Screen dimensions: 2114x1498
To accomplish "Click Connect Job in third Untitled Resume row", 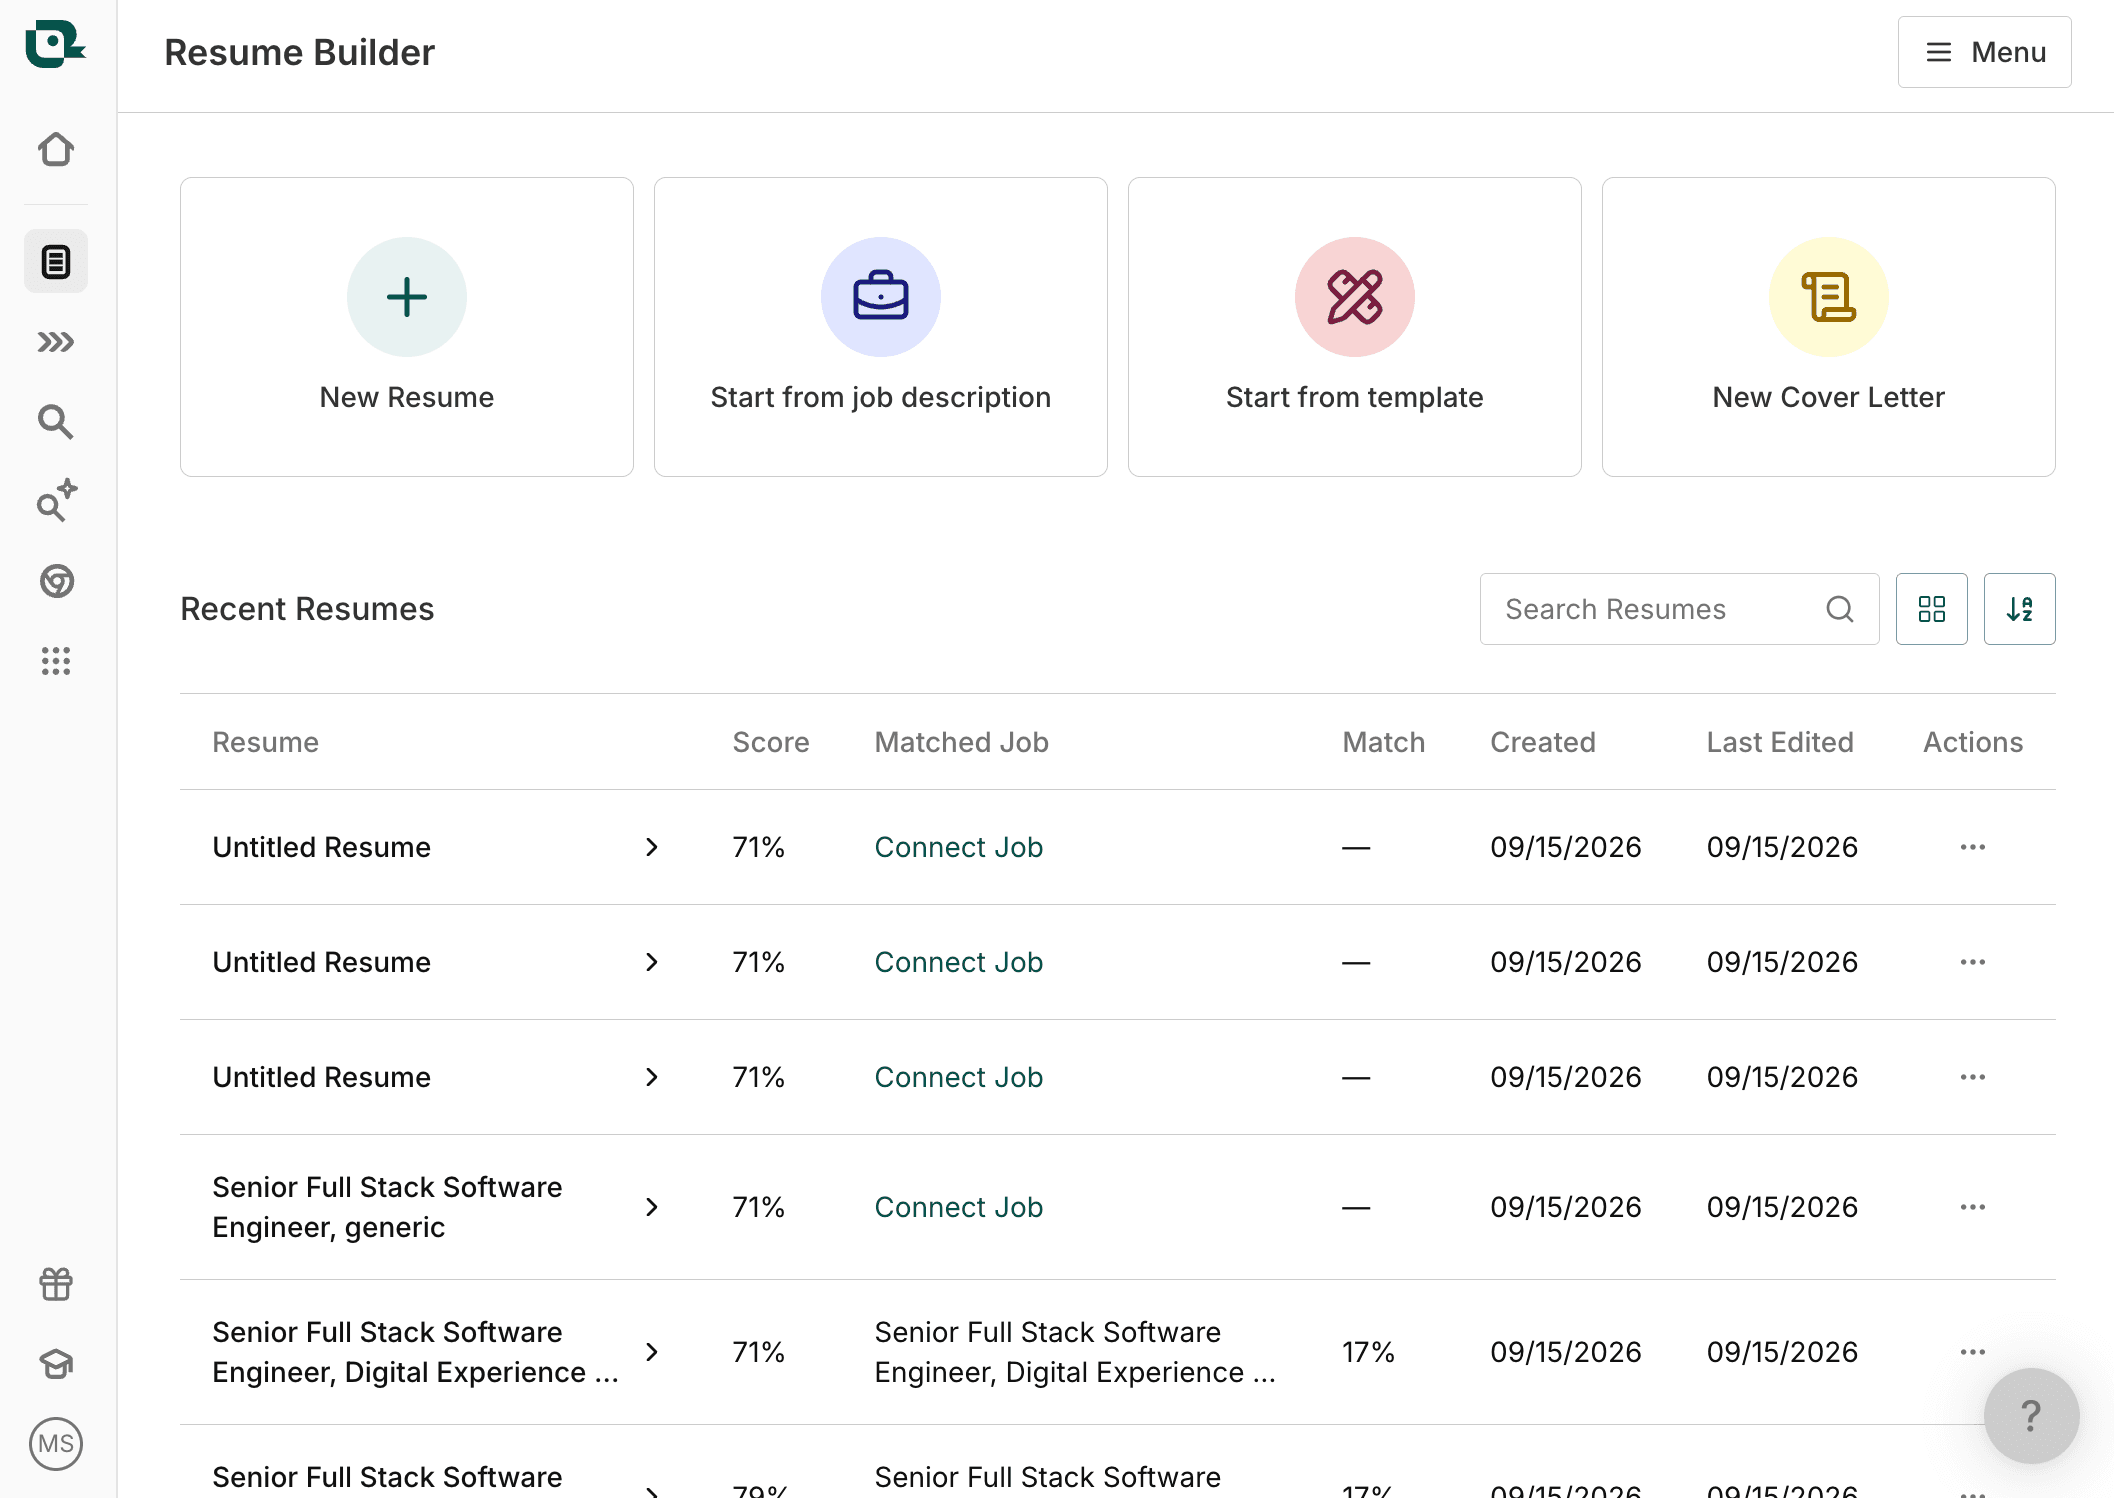I will click(958, 1077).
